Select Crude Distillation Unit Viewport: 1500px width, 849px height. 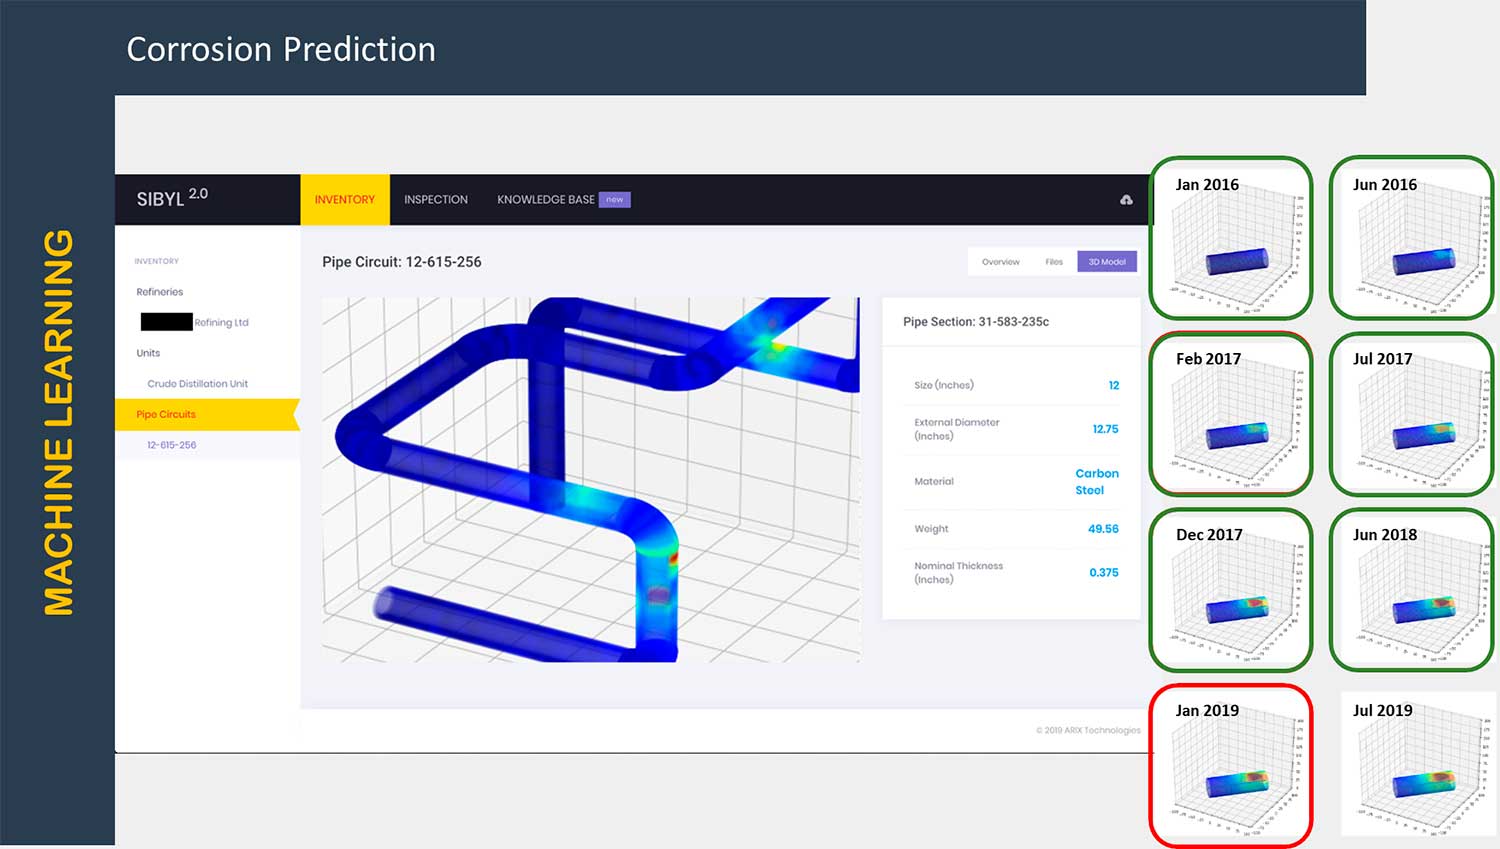pos(197,384)
